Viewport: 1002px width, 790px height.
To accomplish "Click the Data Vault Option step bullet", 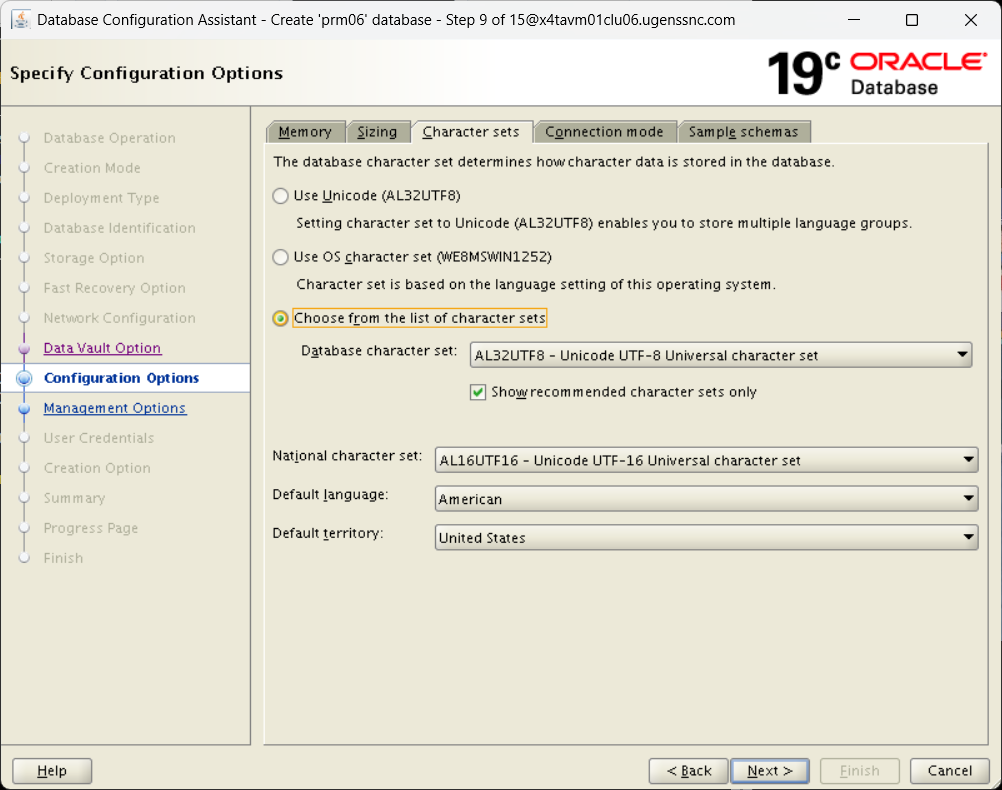I will tap(24, 348).
